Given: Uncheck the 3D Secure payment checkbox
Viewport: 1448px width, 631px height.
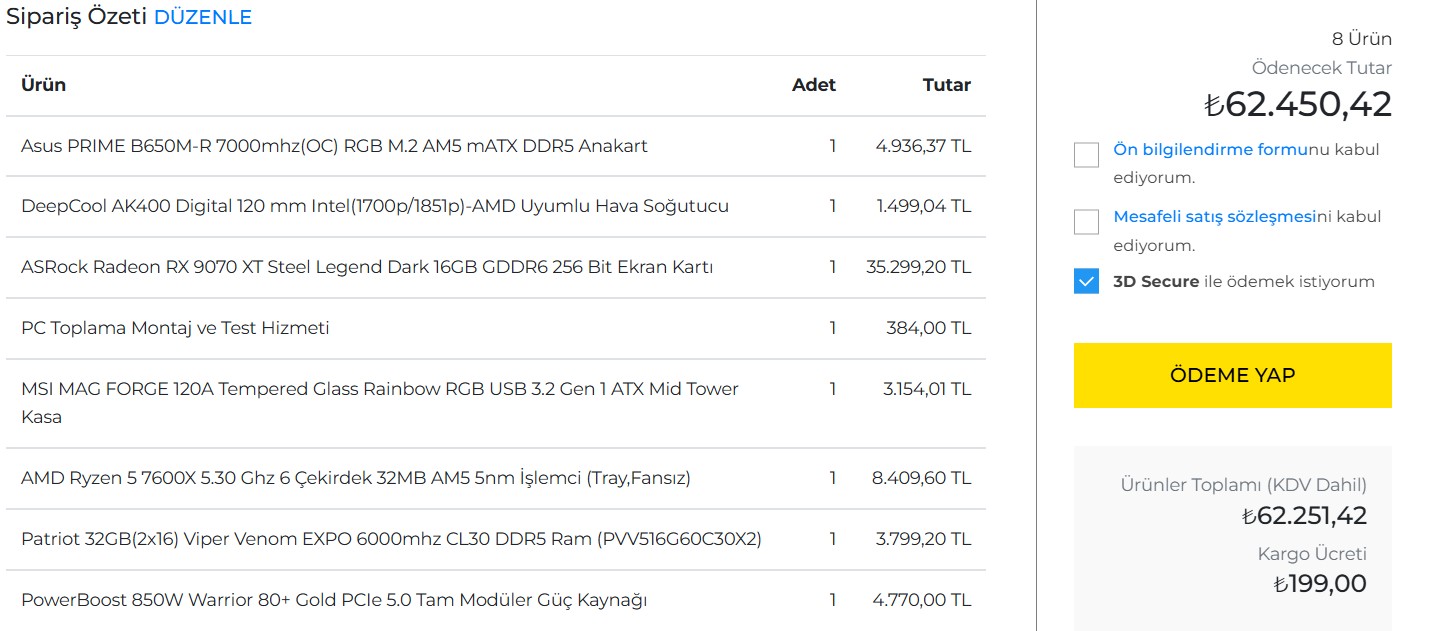Looking at the screenshot, I should click(1086, 281).
